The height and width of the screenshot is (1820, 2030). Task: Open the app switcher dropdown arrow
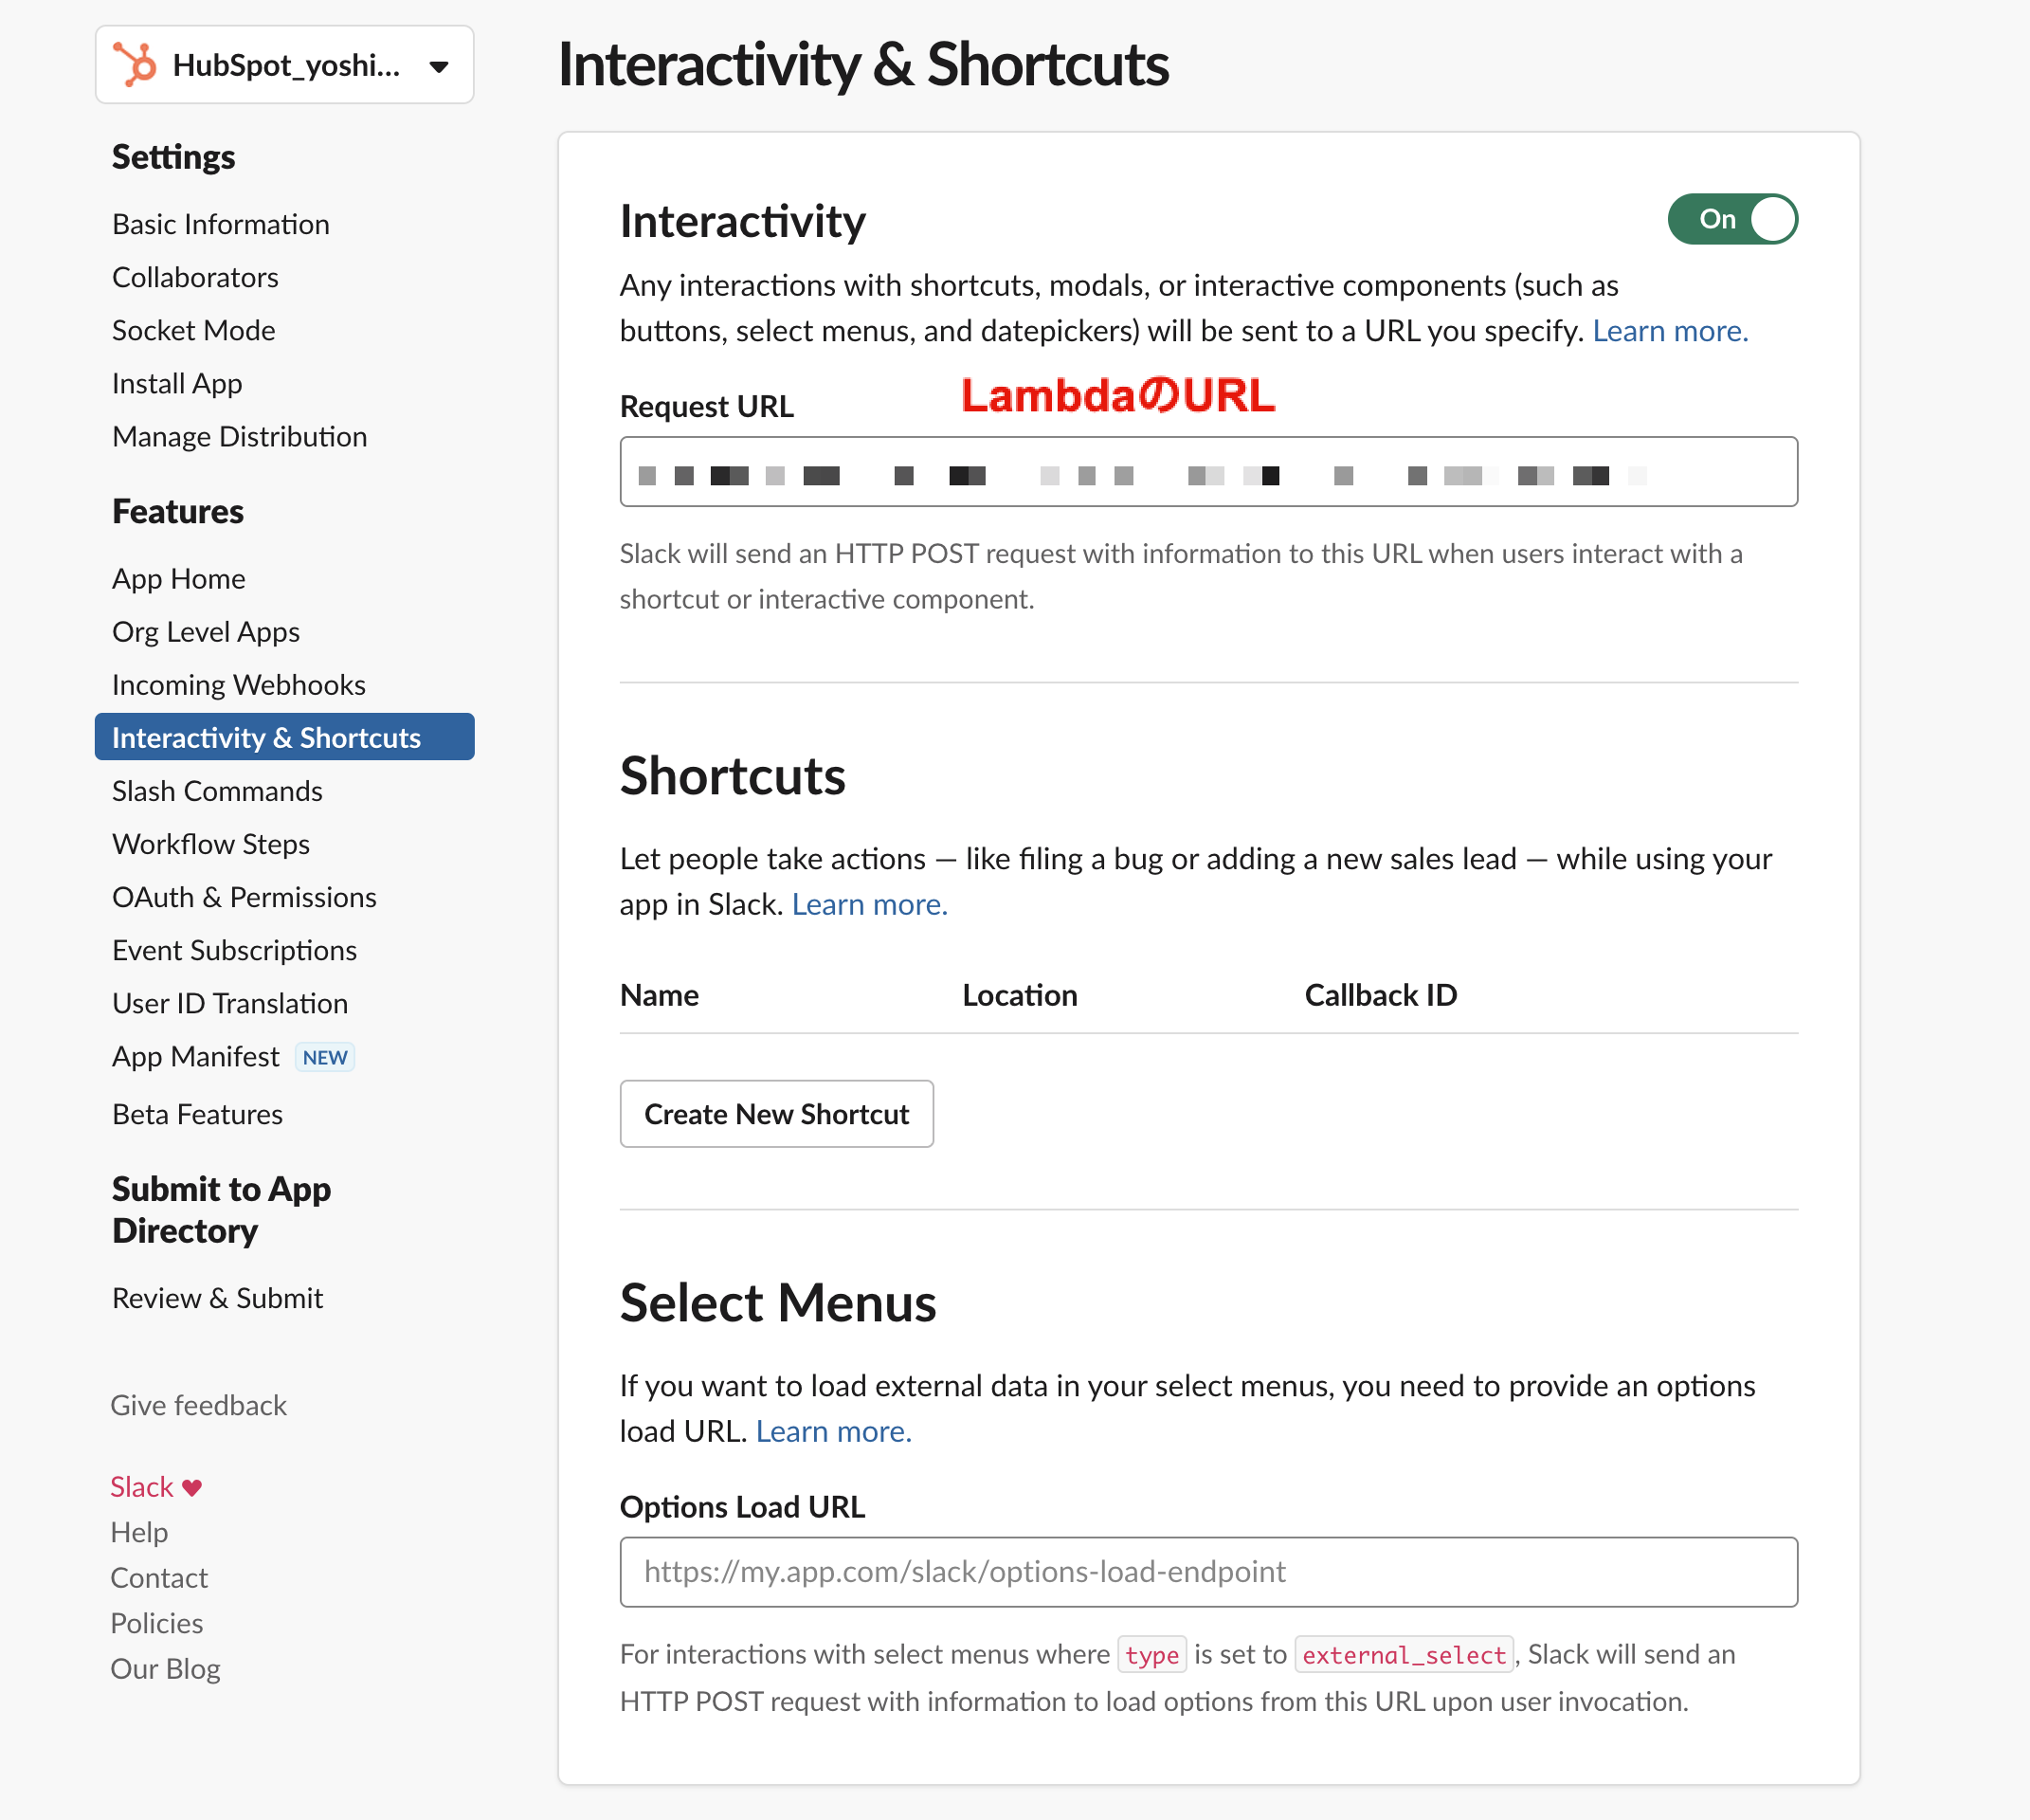point(438,66)
